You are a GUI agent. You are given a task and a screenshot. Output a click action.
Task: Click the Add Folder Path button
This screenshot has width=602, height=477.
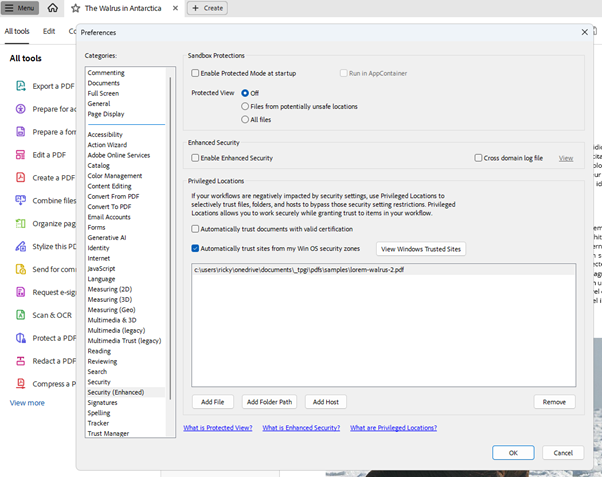[x=270, y=402]
